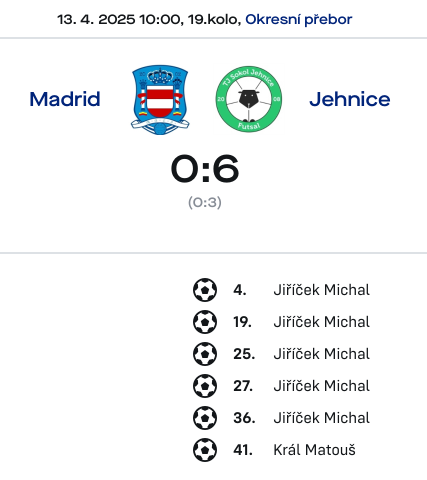Select scorer Král Matouš at minute 41
The image size is (427, 480).
[314, 450]
